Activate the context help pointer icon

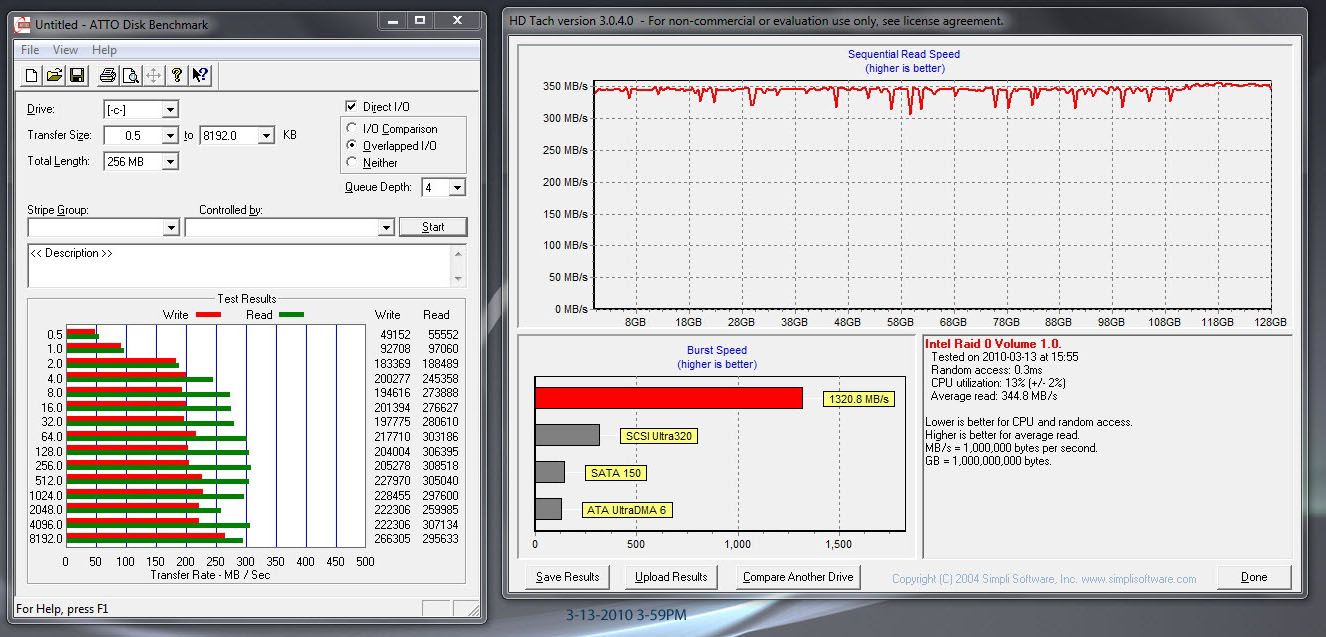click(199, 75)
